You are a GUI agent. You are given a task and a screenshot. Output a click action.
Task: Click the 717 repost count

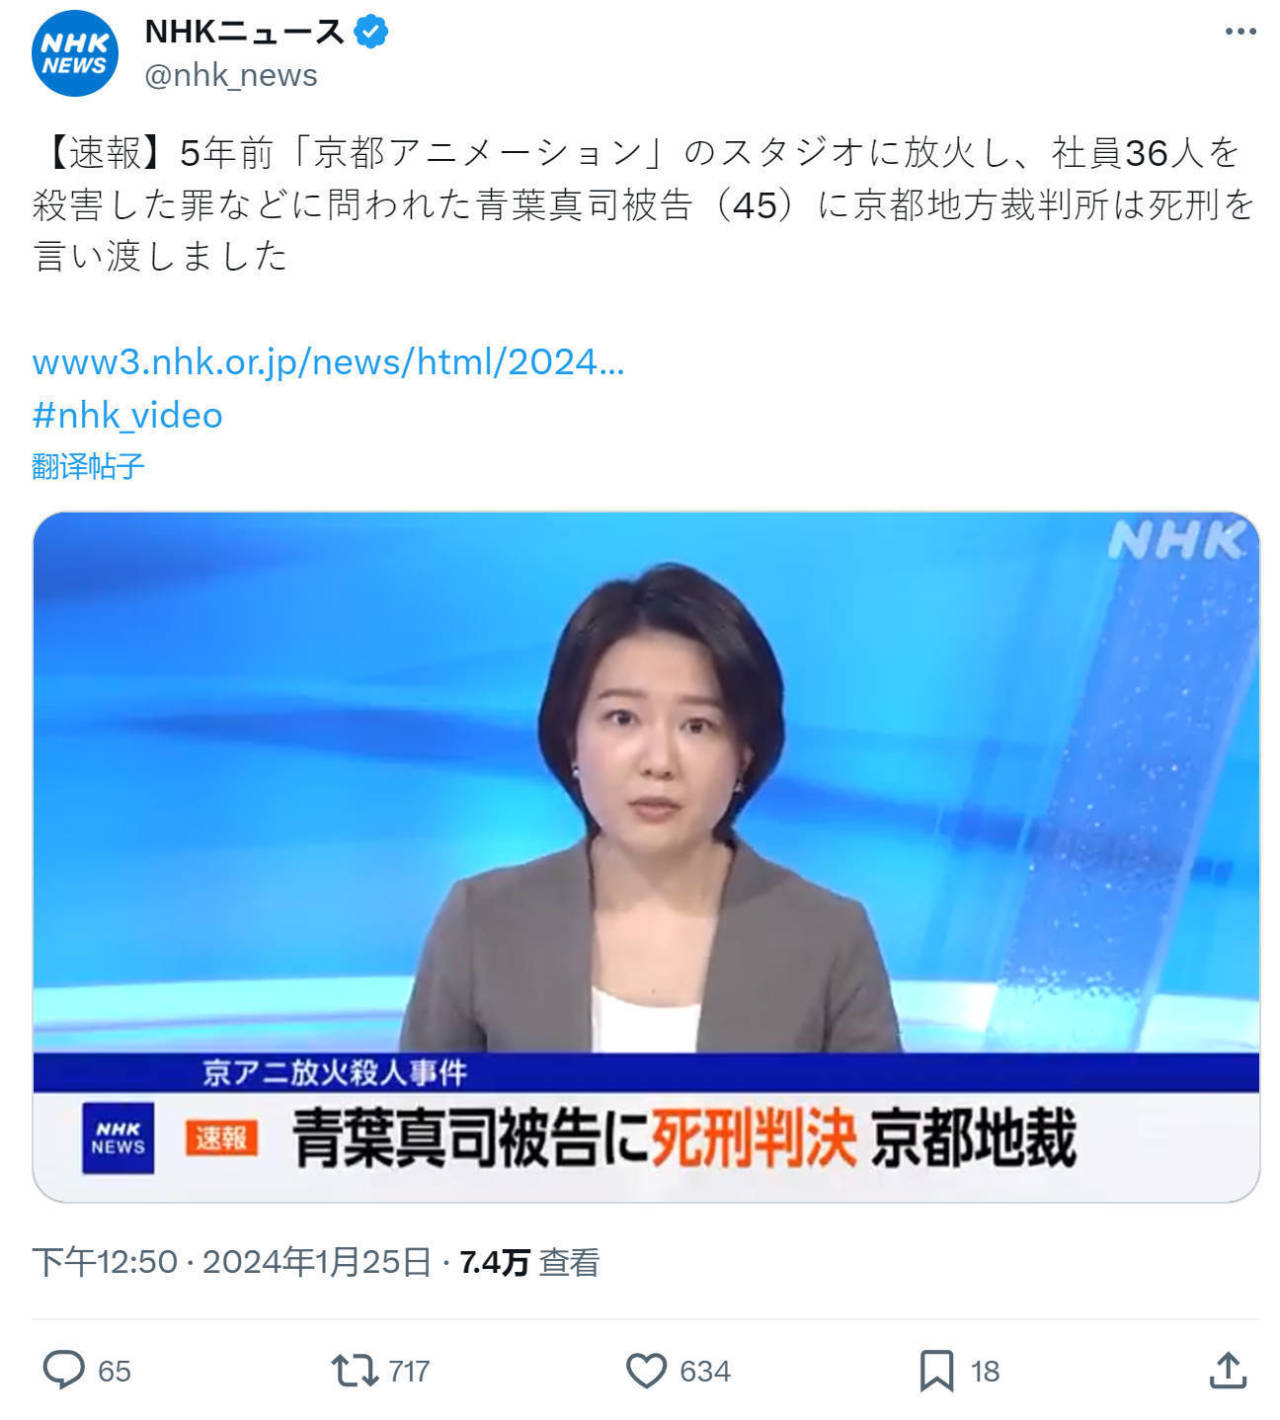[409, 1371]
